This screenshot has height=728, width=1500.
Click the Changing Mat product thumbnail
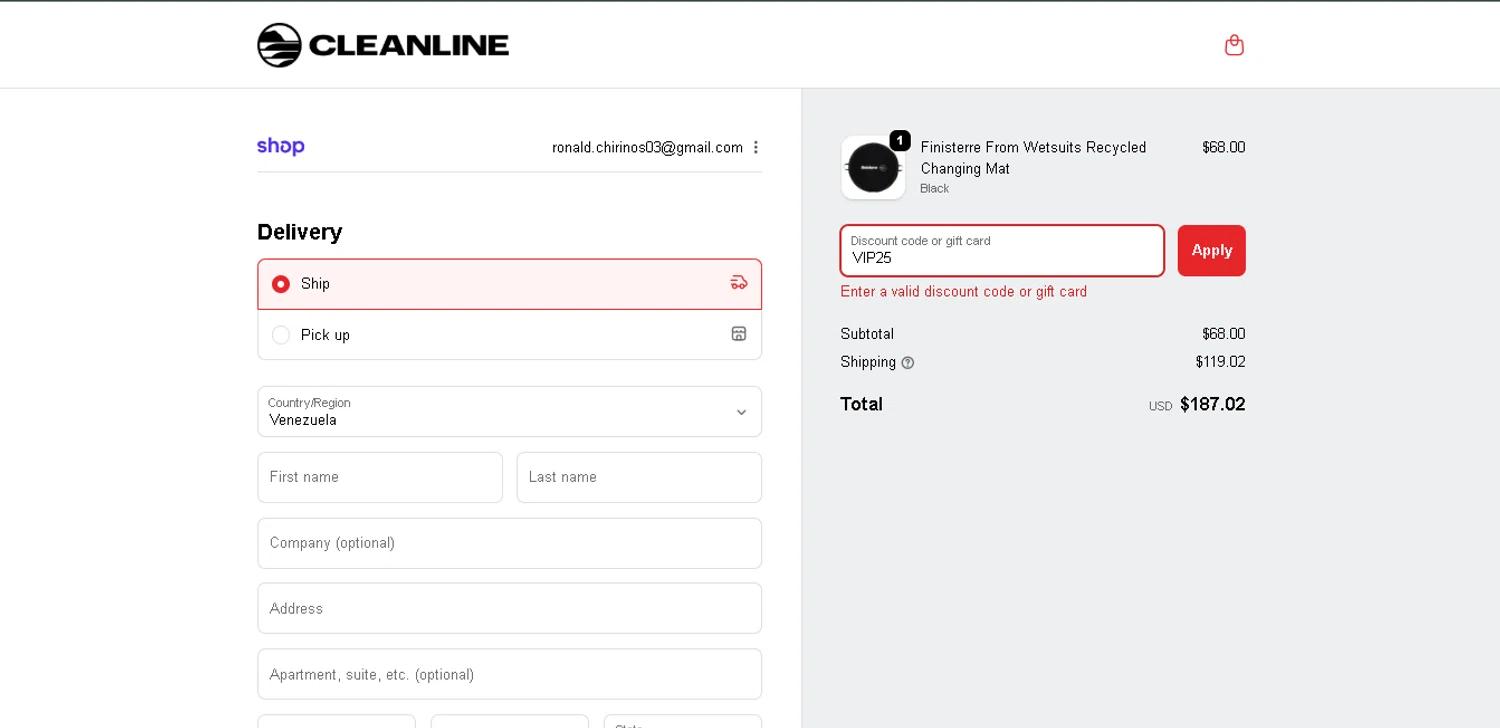[873, 168]
